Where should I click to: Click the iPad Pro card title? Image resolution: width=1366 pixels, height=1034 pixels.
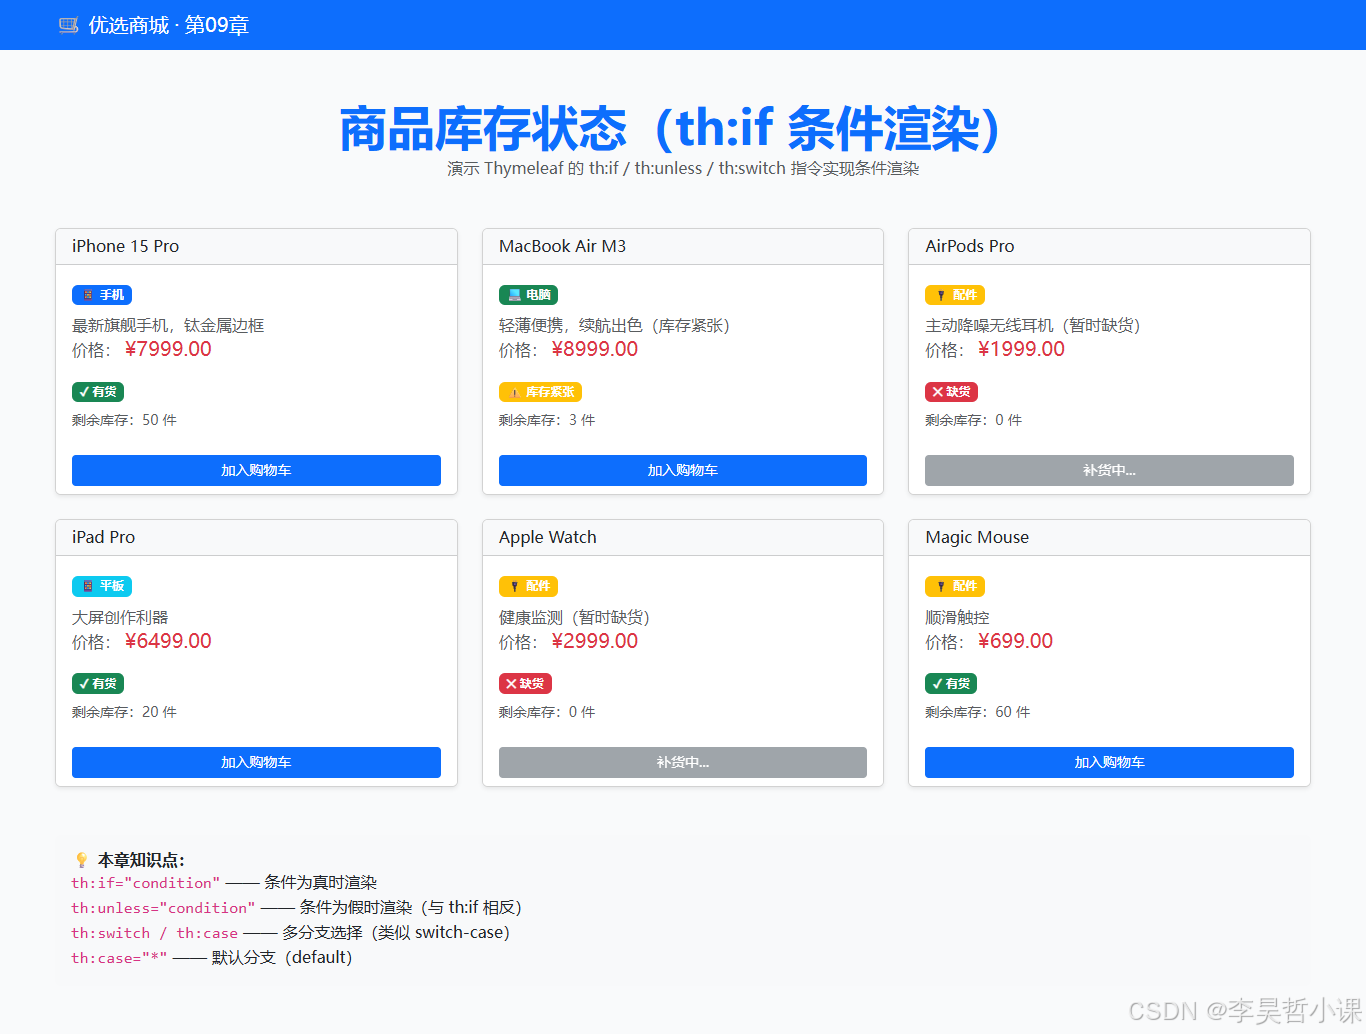[103, 537]
